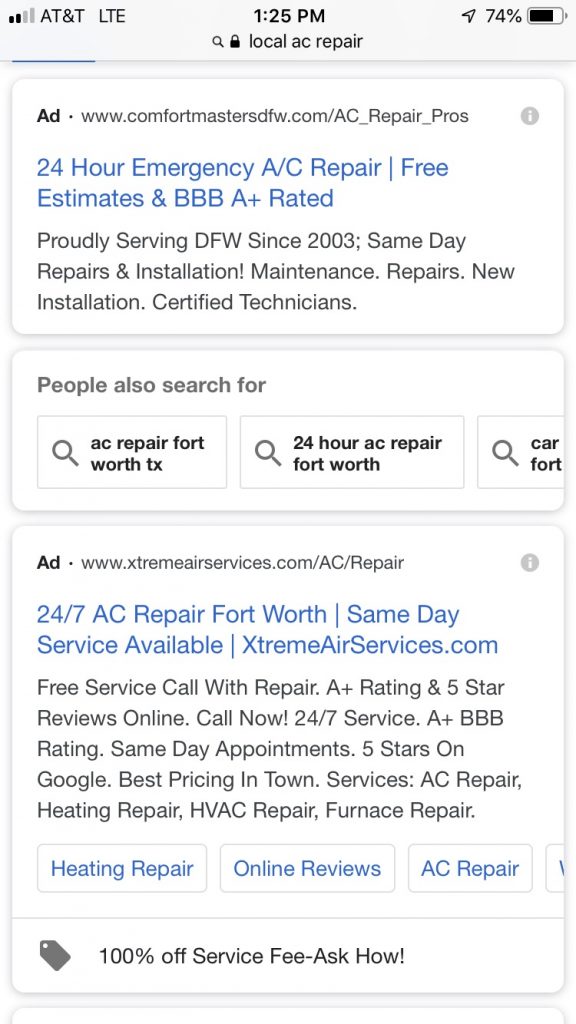Tap the xtremeairservices.com ad URL

[x=242, y=563]
